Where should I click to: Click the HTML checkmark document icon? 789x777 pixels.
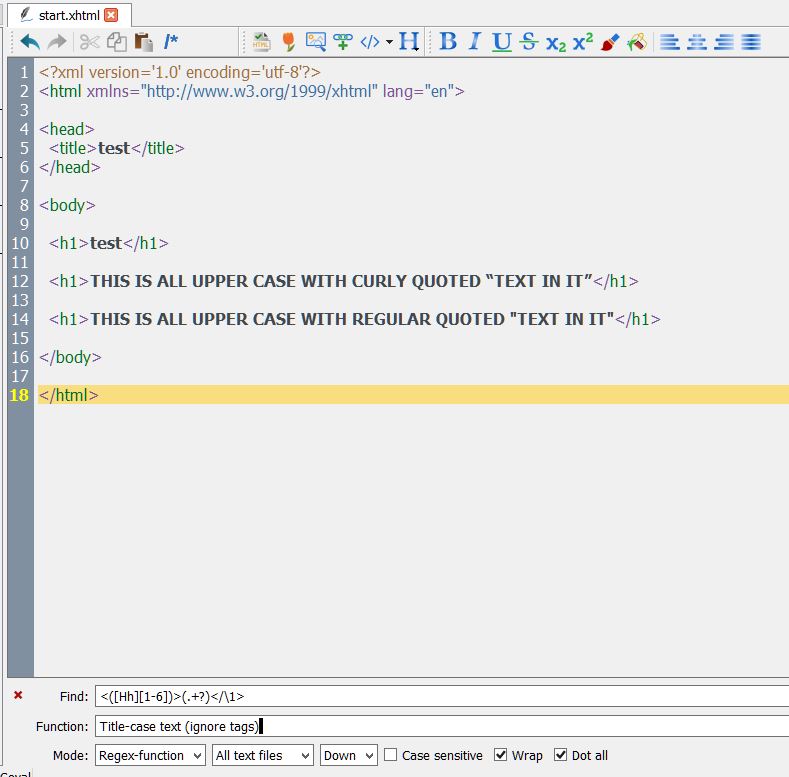(261, 42)
